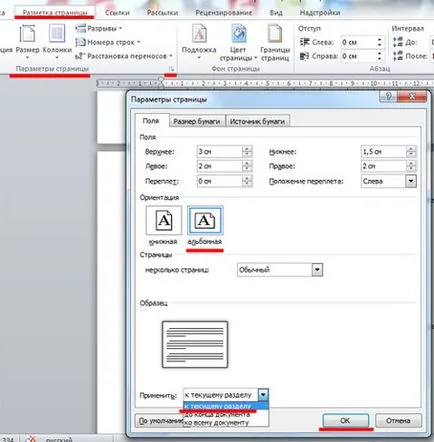This screenshot has height=442, width=434.
Task: Click the dialog help question-mark button
Action: point(388,97)
